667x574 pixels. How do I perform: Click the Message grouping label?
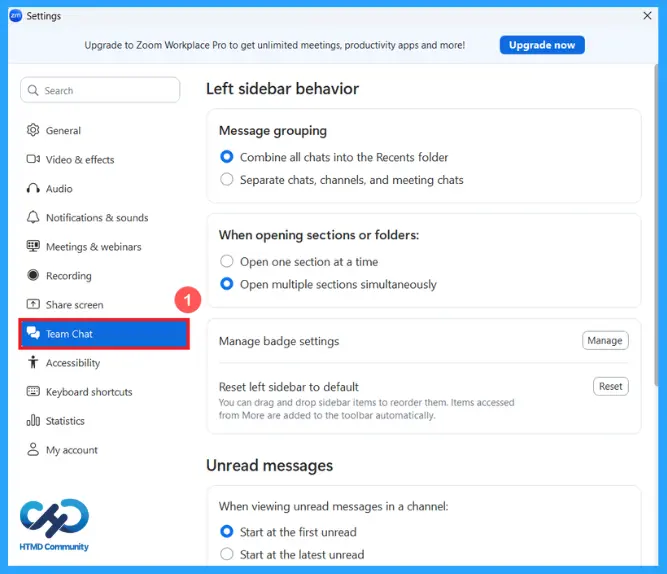pos(273,131)
